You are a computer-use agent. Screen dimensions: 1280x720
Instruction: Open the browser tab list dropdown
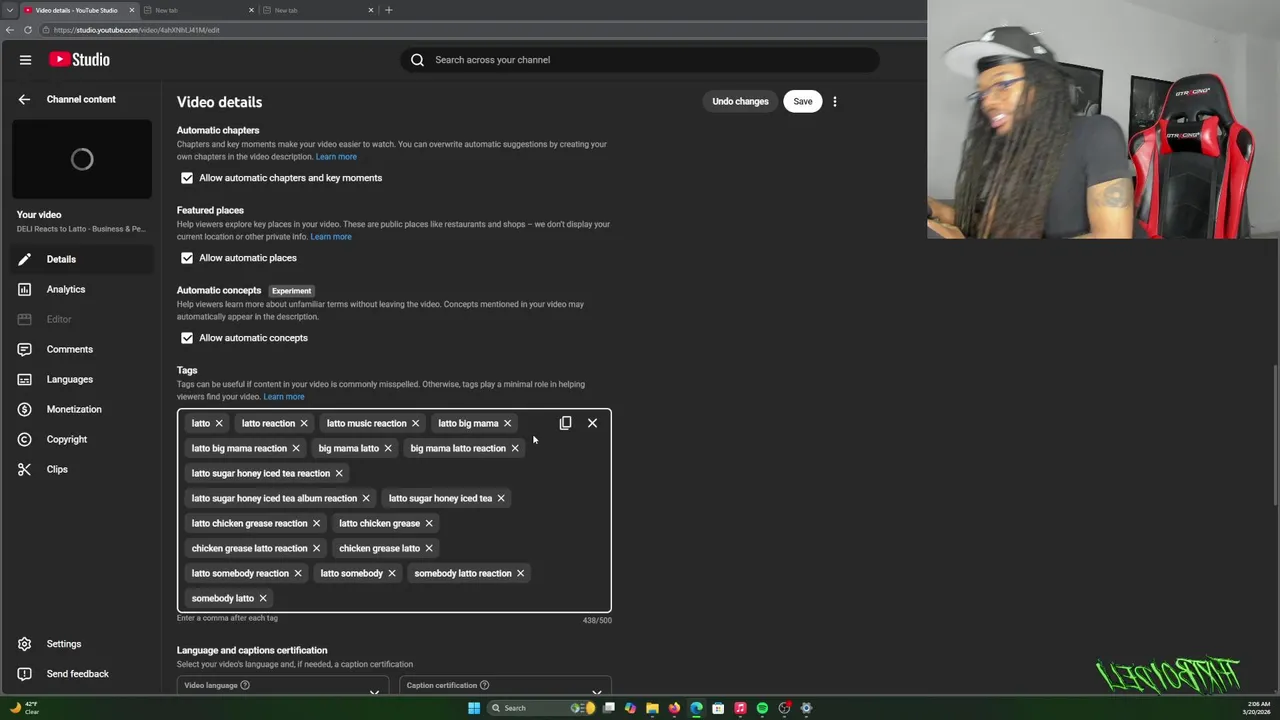click(x=9, y=10)
